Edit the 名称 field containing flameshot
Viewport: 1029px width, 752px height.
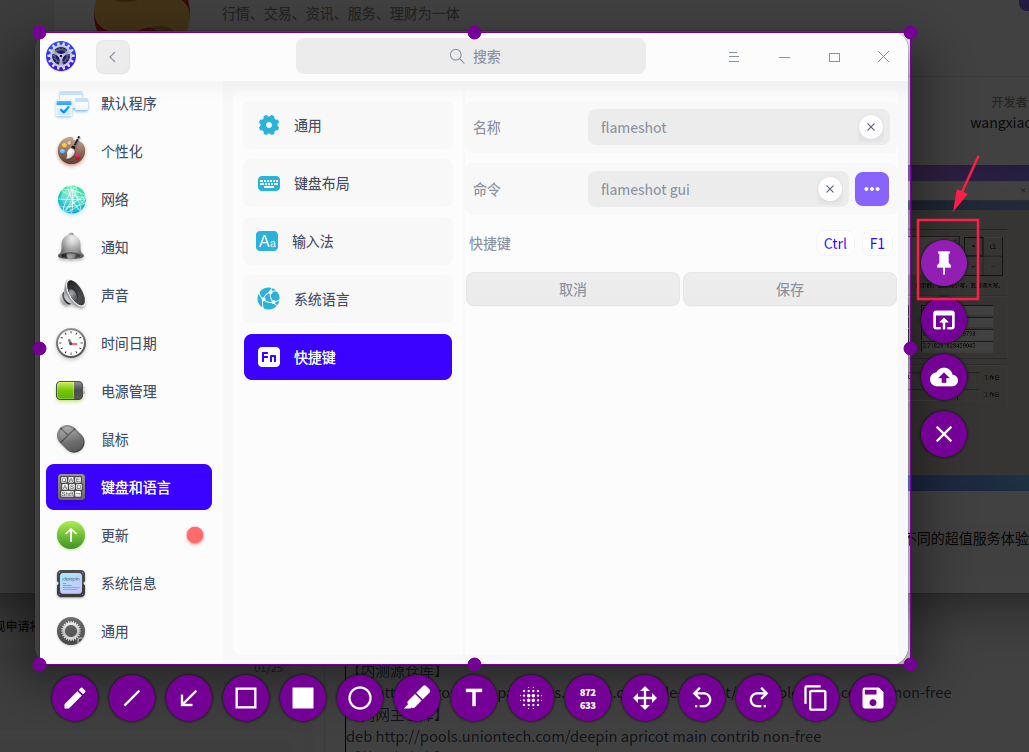pyautogui.click(x=722, y=127)
